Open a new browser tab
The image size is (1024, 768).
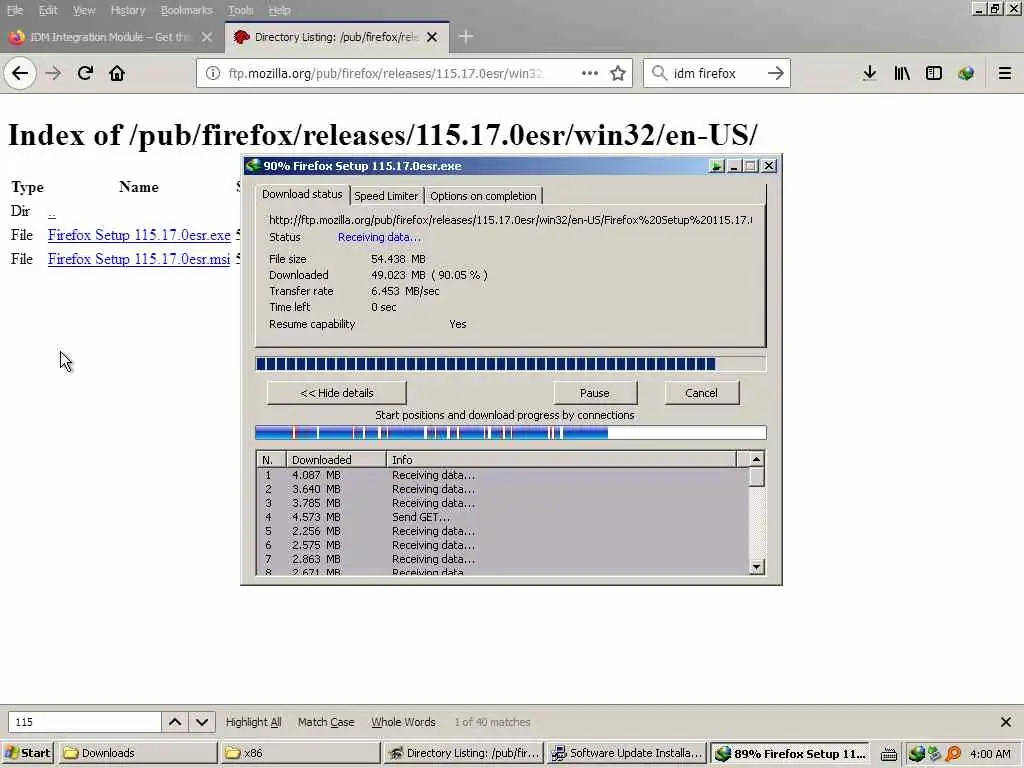pos(466,37)
